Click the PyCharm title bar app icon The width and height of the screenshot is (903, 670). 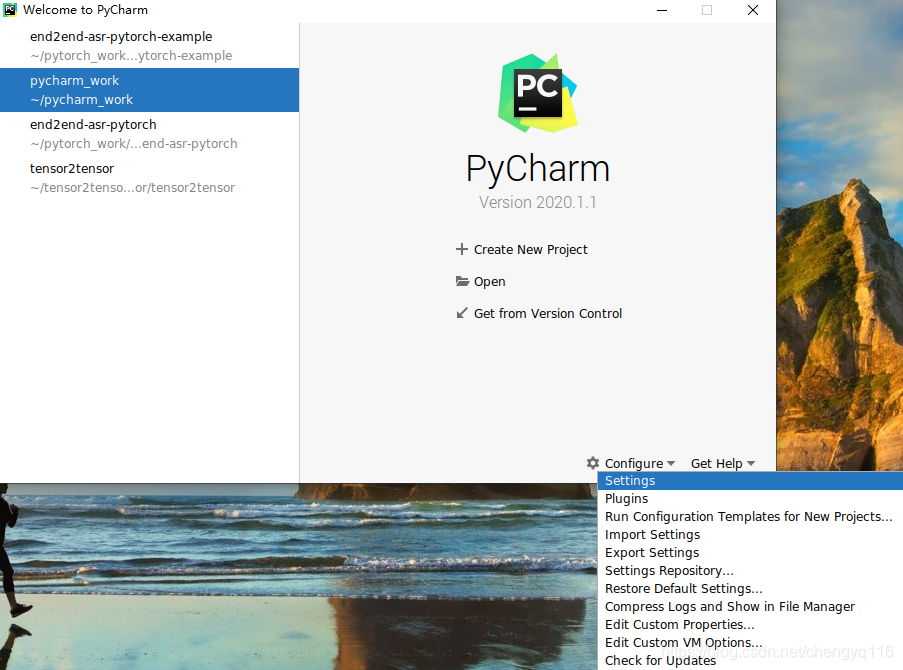(10, 10)
